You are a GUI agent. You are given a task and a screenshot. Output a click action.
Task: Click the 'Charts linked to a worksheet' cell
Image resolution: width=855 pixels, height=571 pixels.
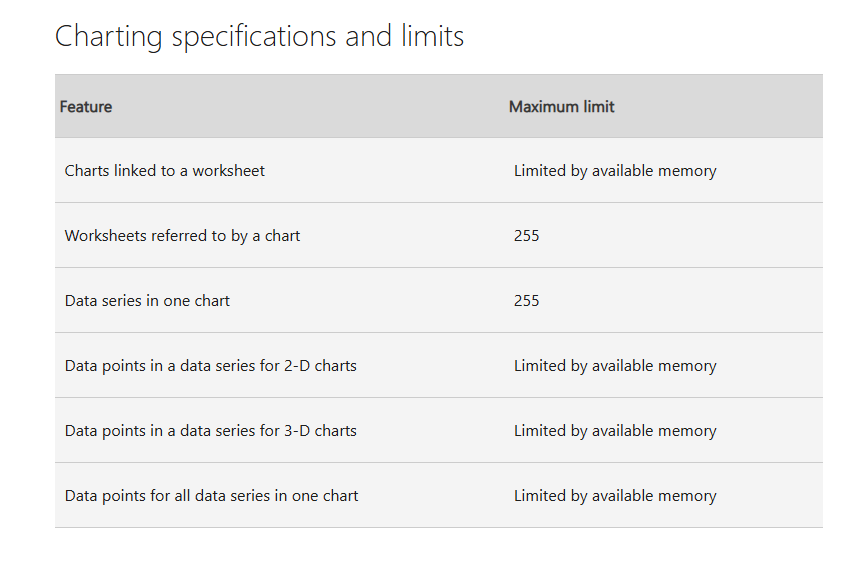tap(164, 171)
